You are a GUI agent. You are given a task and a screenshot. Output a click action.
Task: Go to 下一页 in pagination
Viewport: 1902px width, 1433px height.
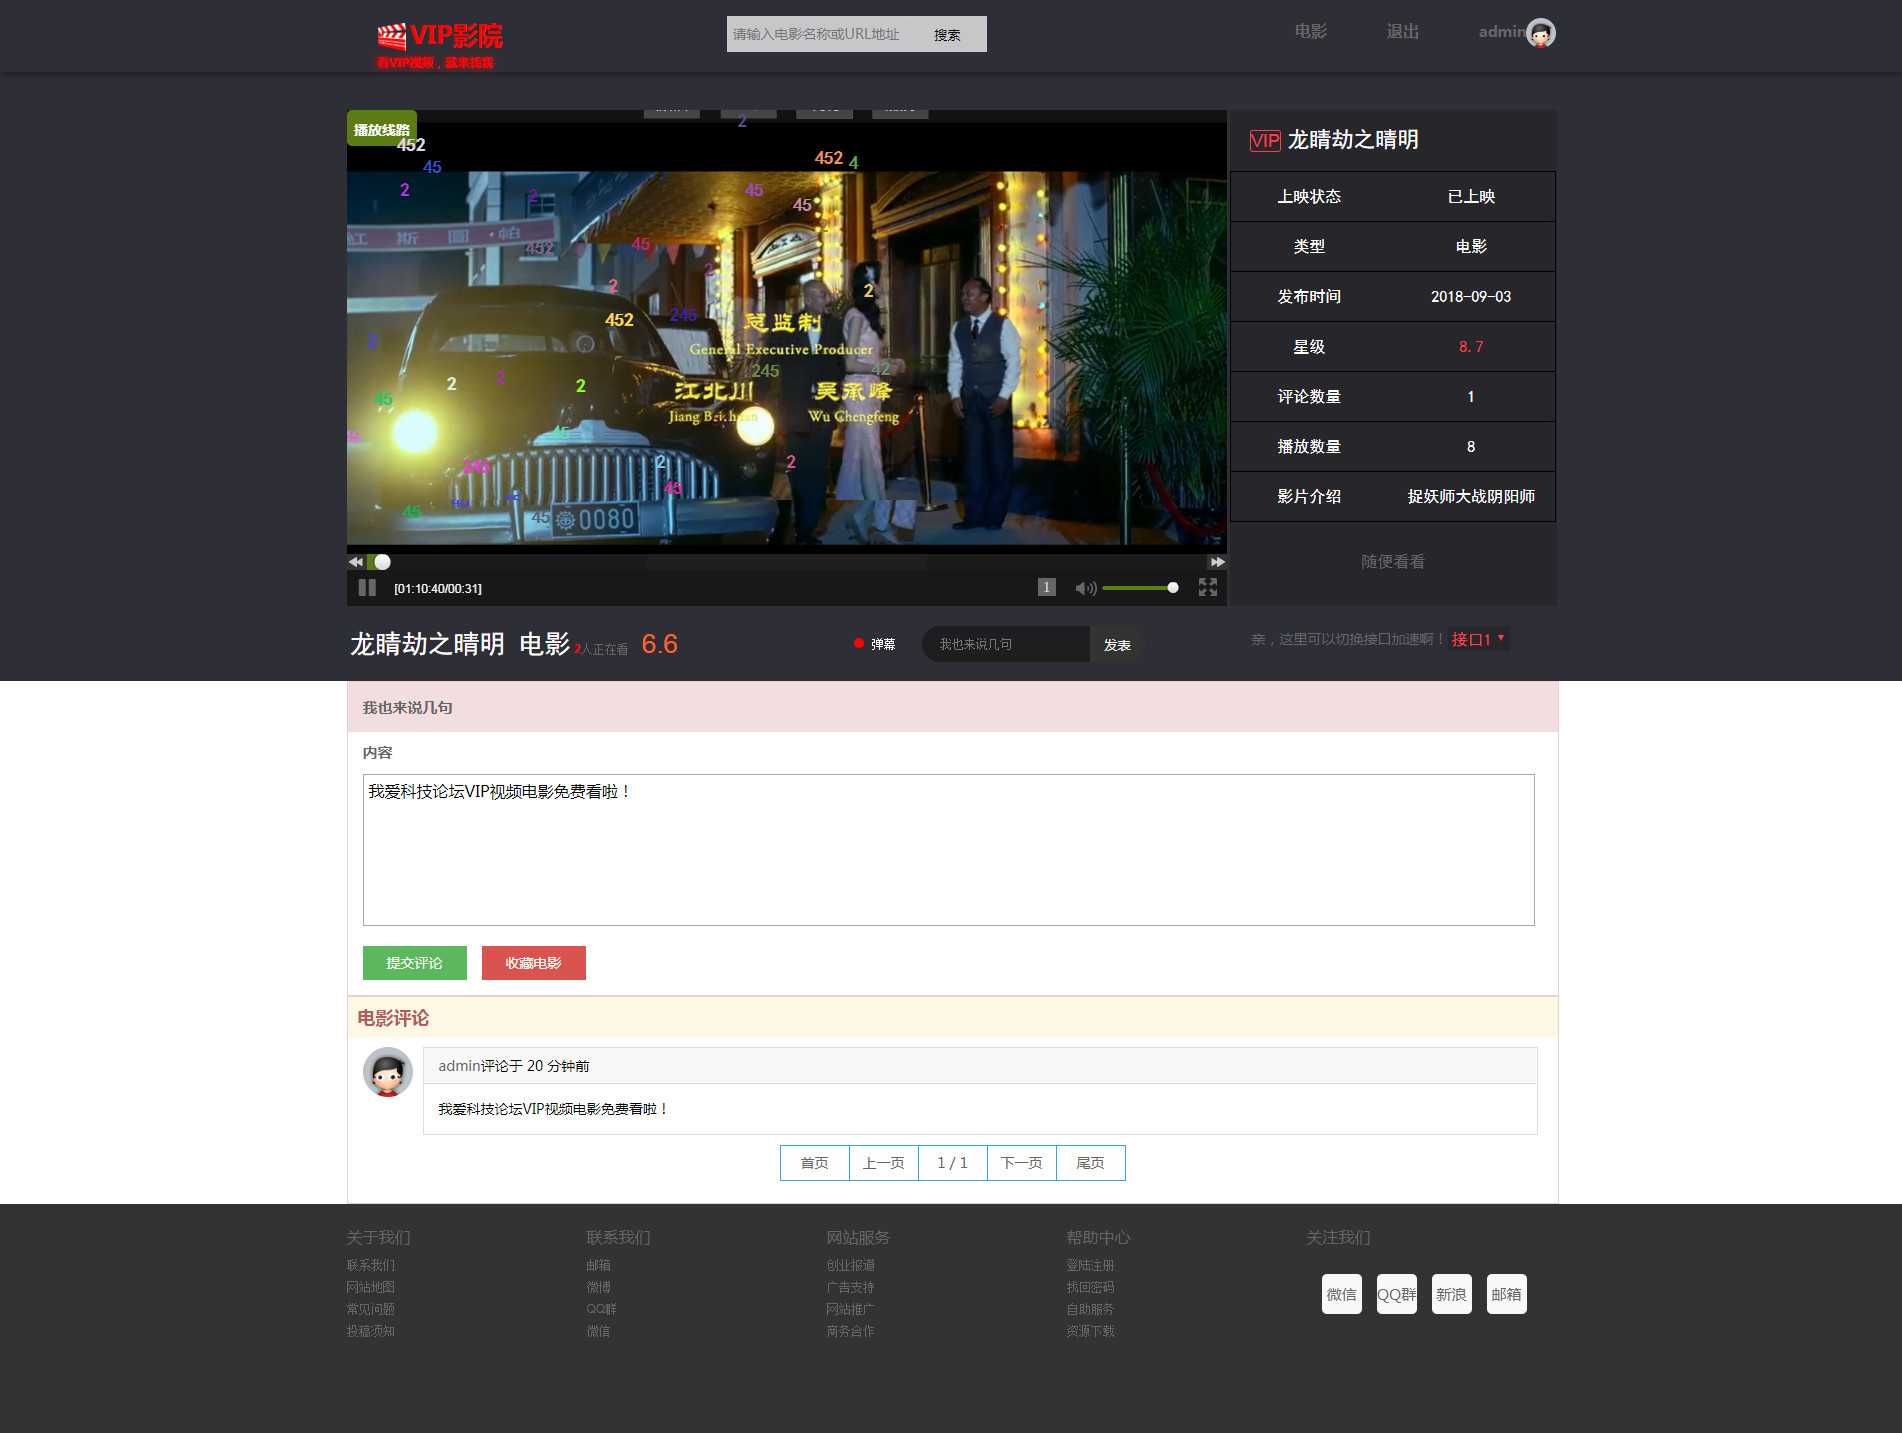pos(1021,1163)
